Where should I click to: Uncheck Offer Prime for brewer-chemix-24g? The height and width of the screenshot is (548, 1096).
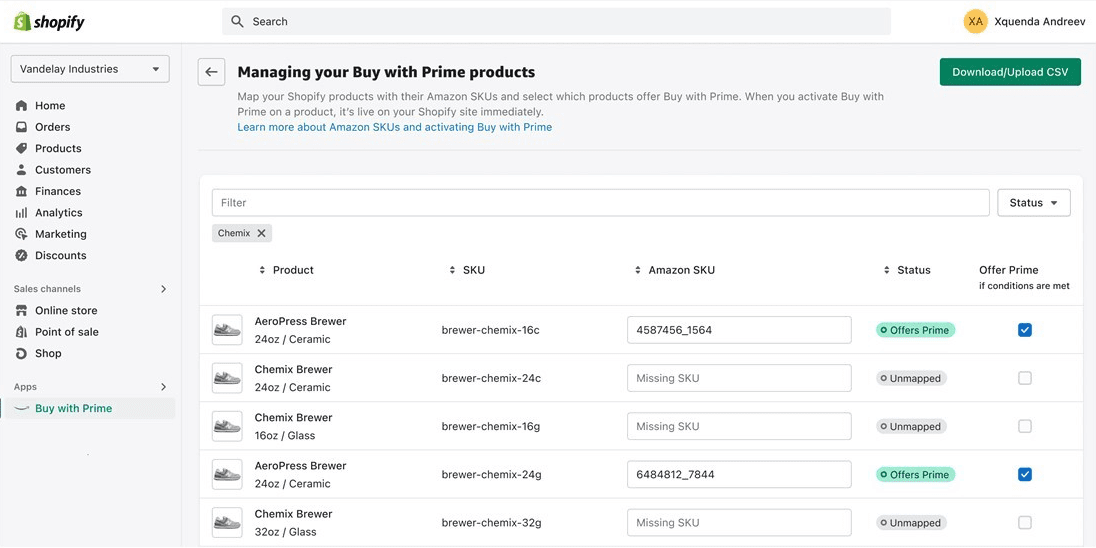pyautogui.click(x=1025, y=475)
